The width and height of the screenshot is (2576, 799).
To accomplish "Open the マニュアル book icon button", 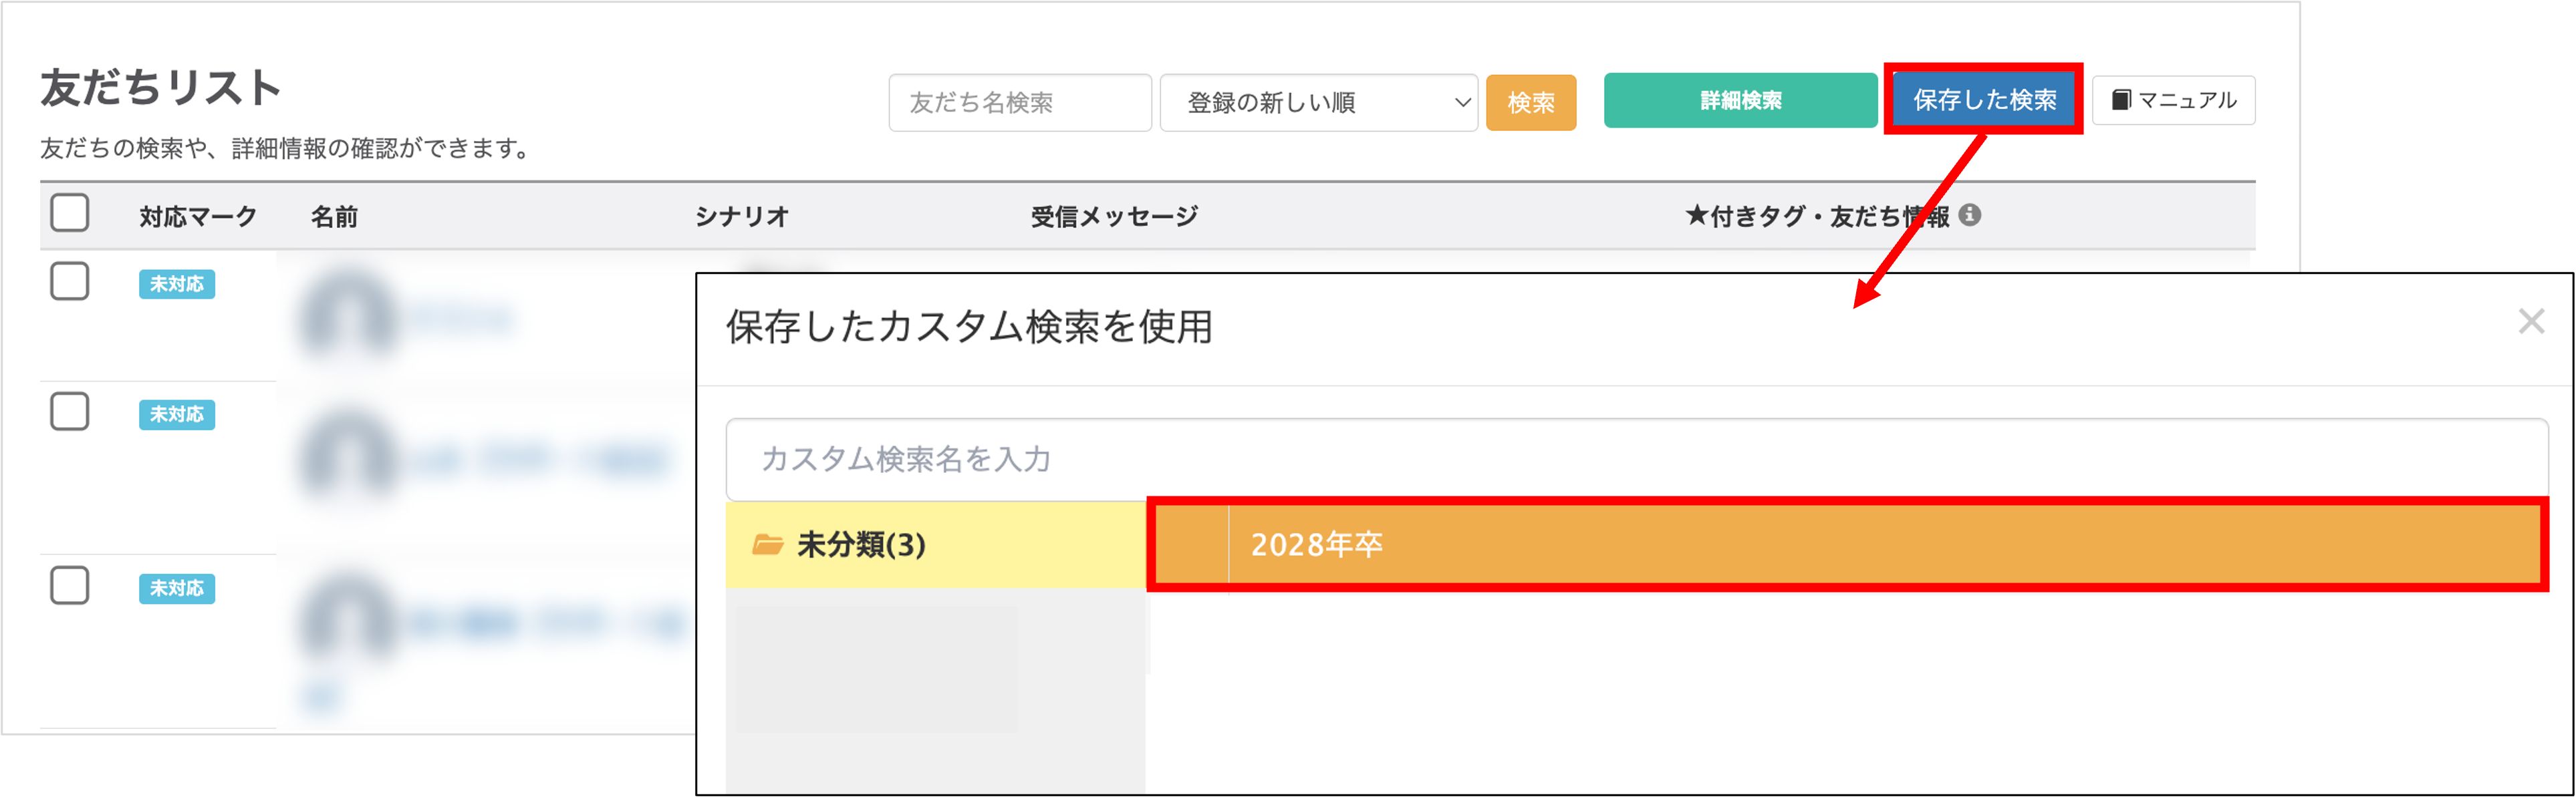I will point(2173,100).
